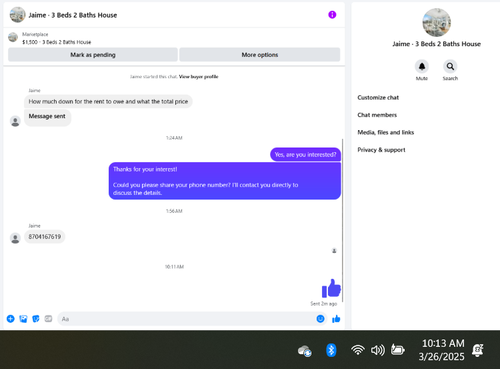The height and width of the screenshot is (369, 500).
Task: Click the phone number 8704167619 message
Action: [45, 237]
